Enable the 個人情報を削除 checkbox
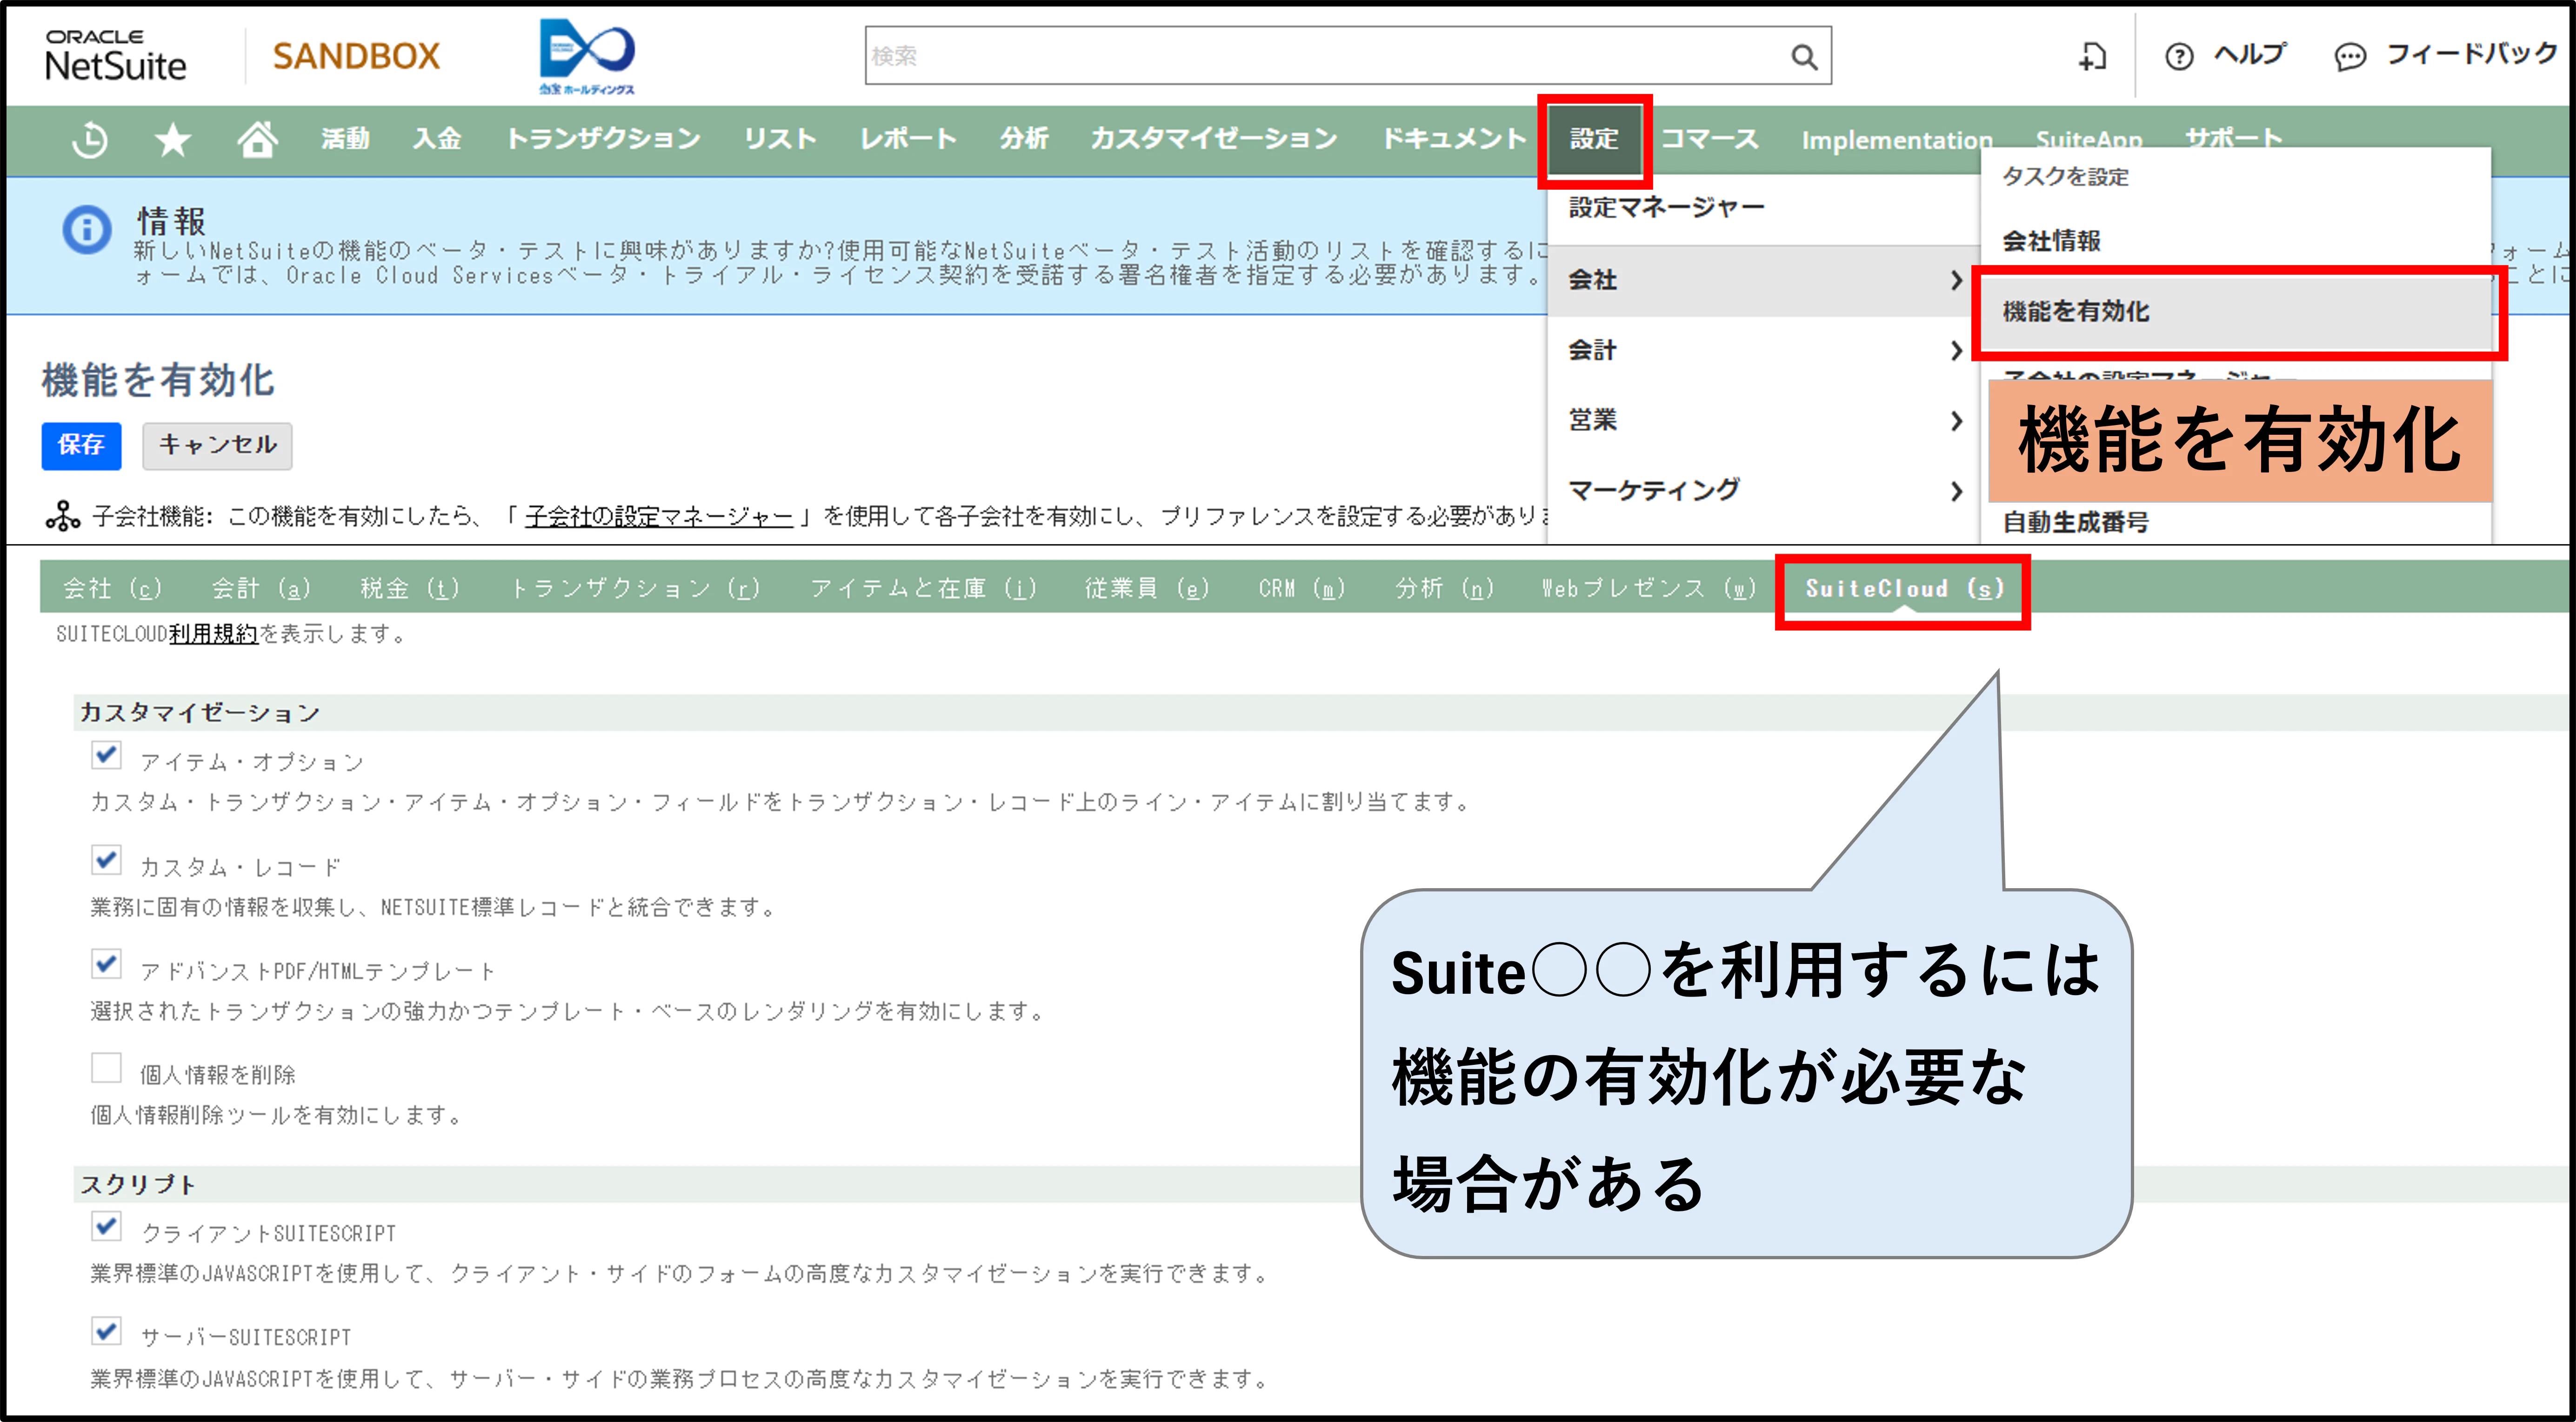2576x1422 pixels. (106, 1067)
